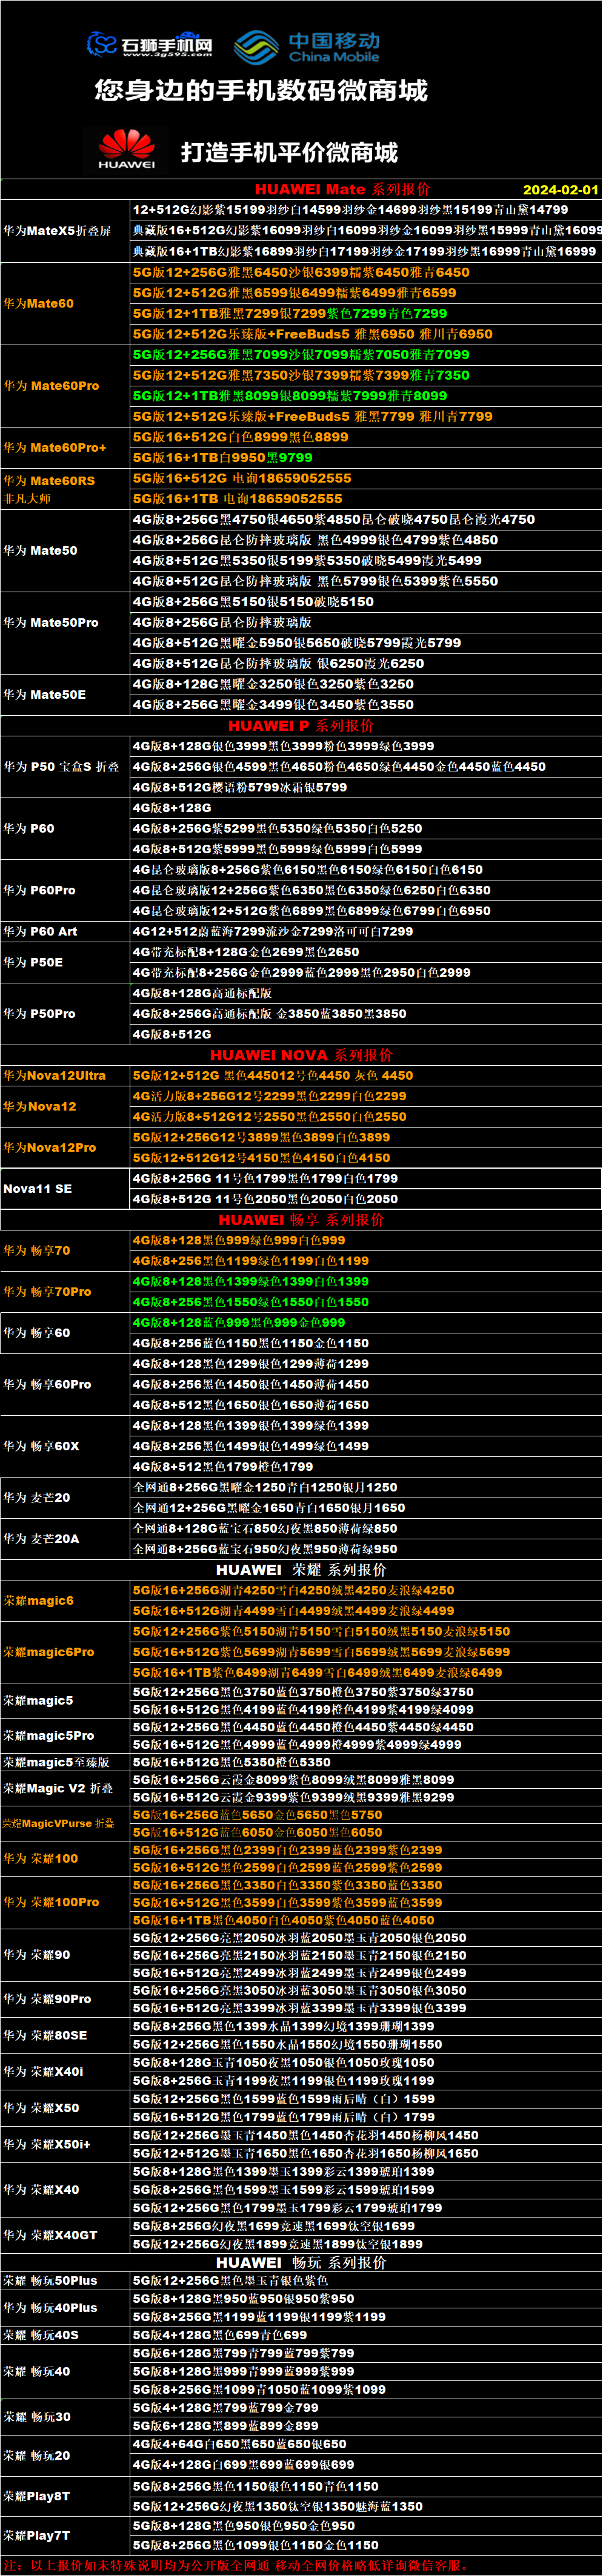Image resolution: width=603 pixels, height=2576 pixels.
Task: Select the 华为 P50 宝盒S 折叠 label
Action: 61,767
